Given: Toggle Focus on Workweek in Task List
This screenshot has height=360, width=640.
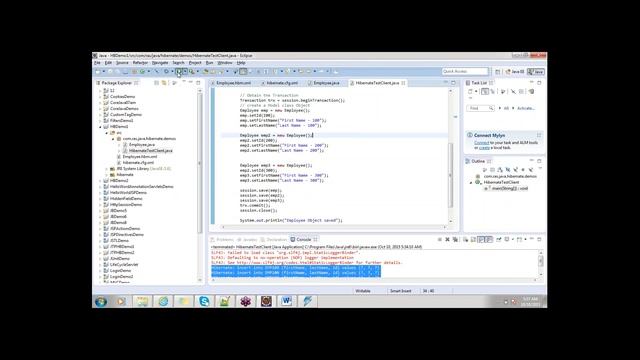Looking at the screenshot, I should [503, 92].
